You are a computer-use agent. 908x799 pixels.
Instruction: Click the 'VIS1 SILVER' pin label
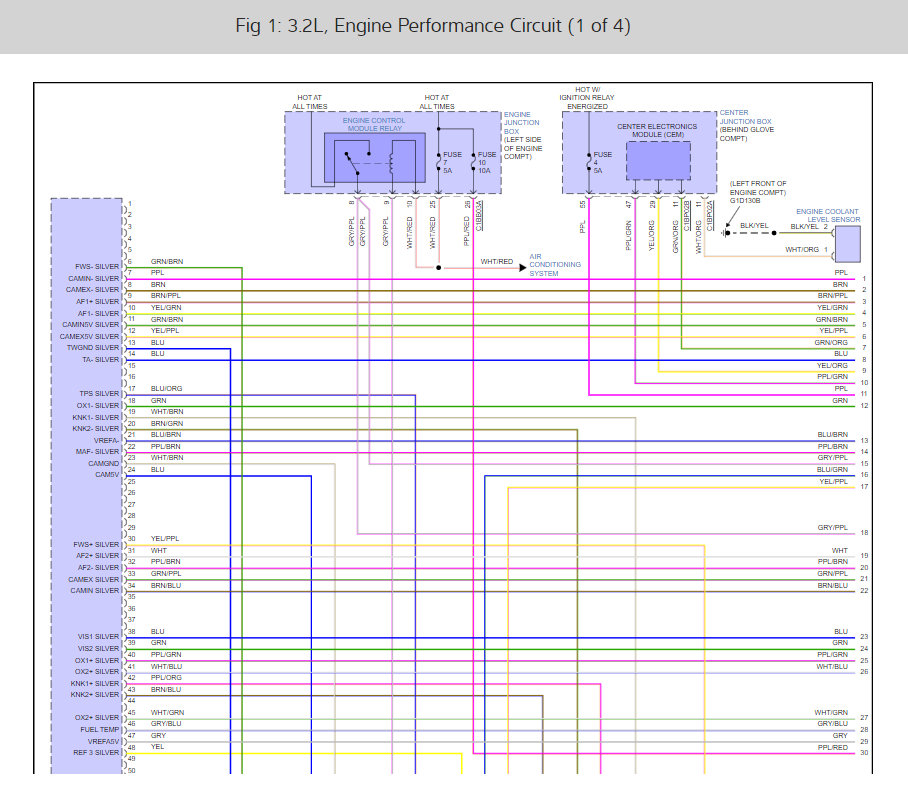[98, 637]
